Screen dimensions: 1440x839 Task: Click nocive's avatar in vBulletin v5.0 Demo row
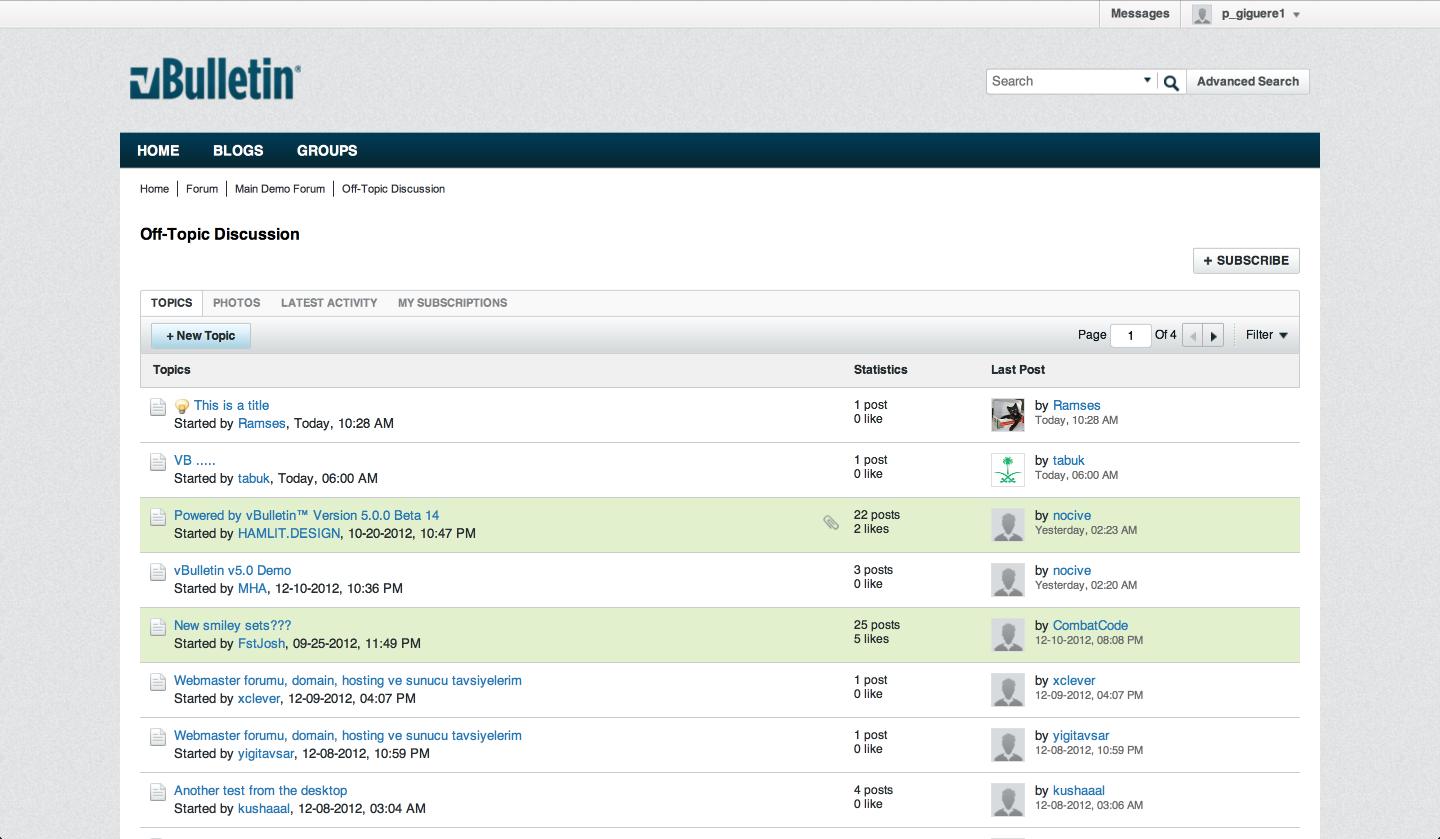1008,580
